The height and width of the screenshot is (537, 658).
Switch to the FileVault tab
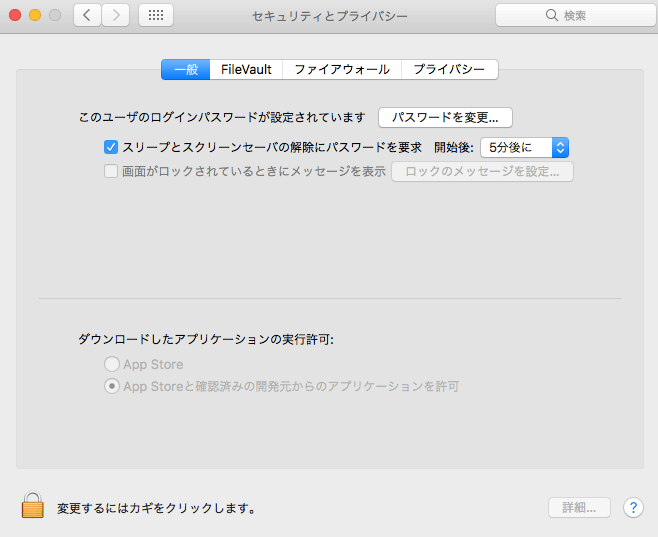[x=246, y=69]
